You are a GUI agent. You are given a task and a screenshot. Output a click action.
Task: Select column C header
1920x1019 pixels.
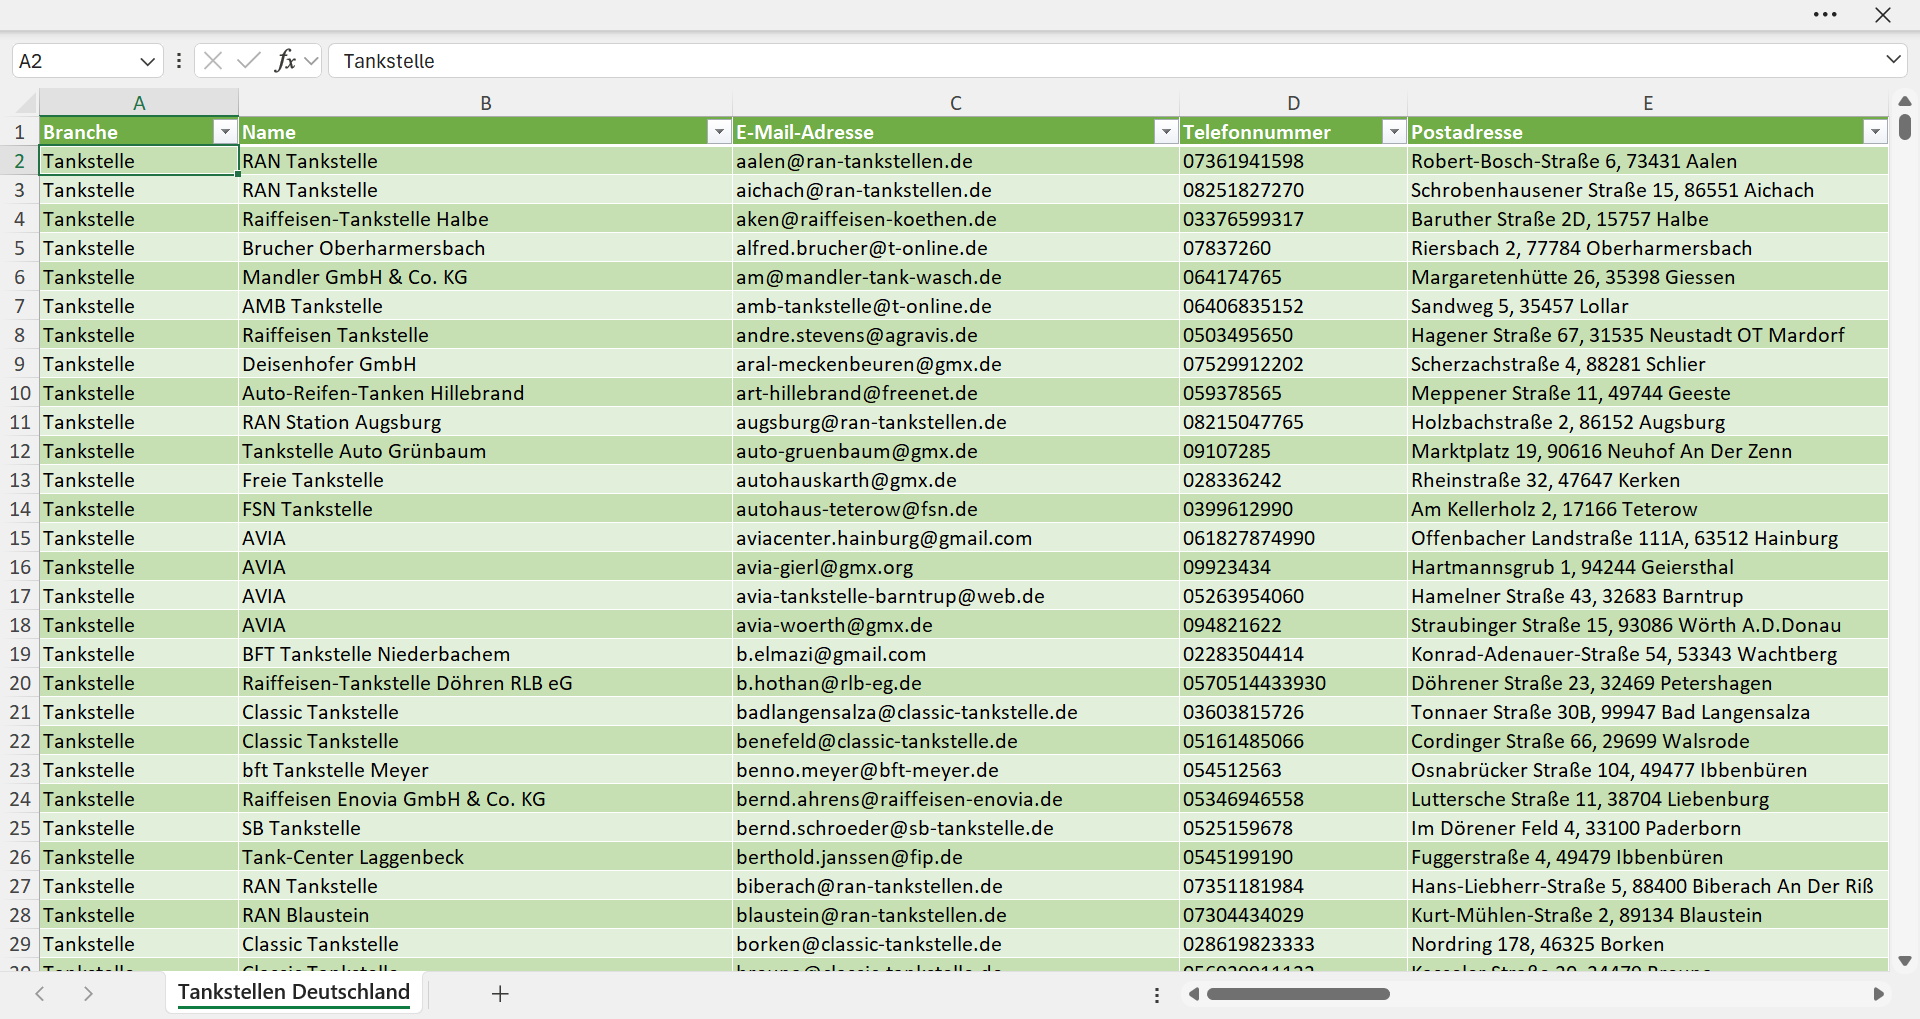coord(956,103)
